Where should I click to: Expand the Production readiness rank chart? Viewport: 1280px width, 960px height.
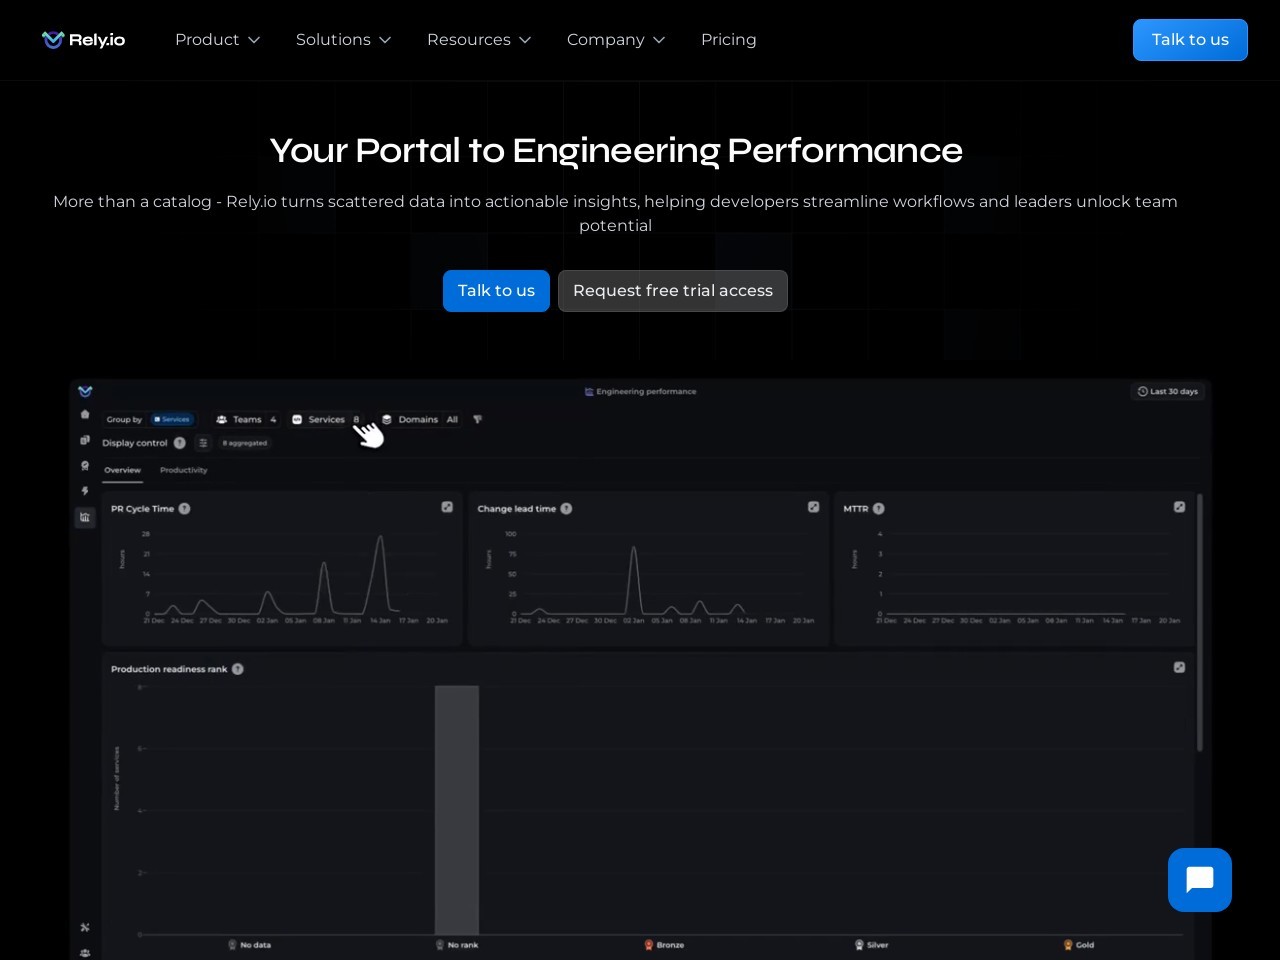click(1179, 667)
